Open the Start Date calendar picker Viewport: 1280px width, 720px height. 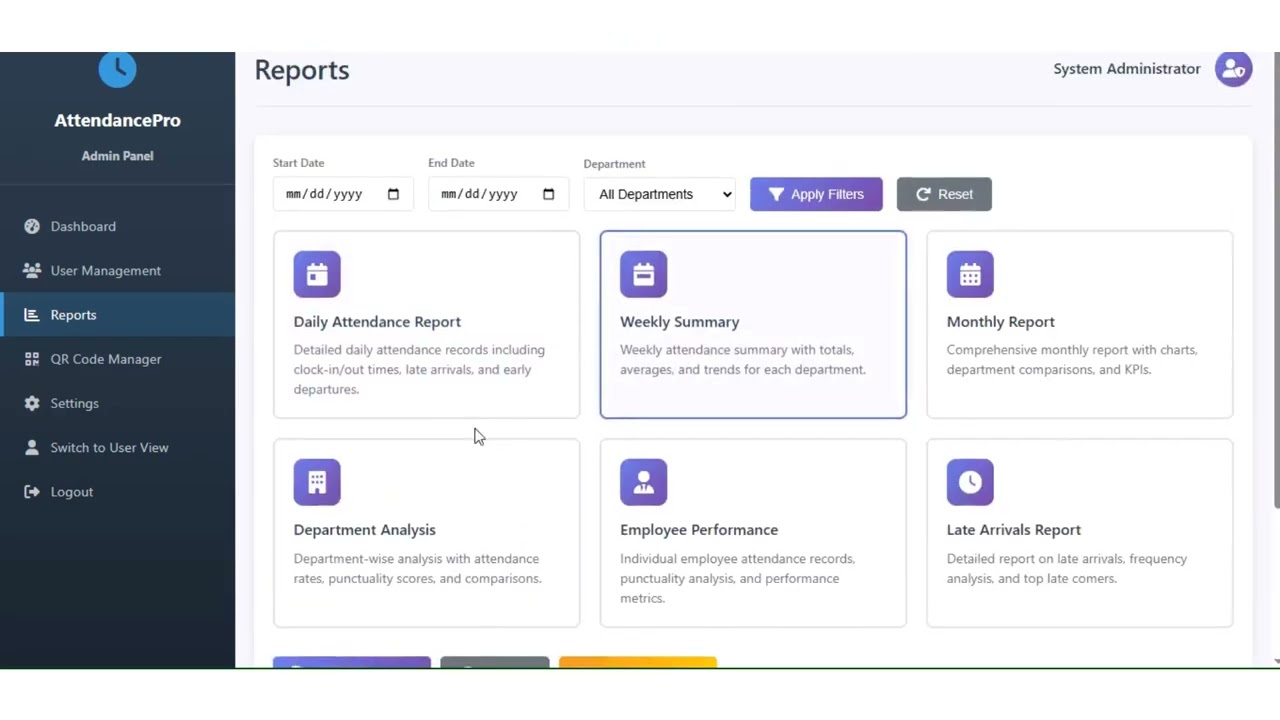point(393,194)
